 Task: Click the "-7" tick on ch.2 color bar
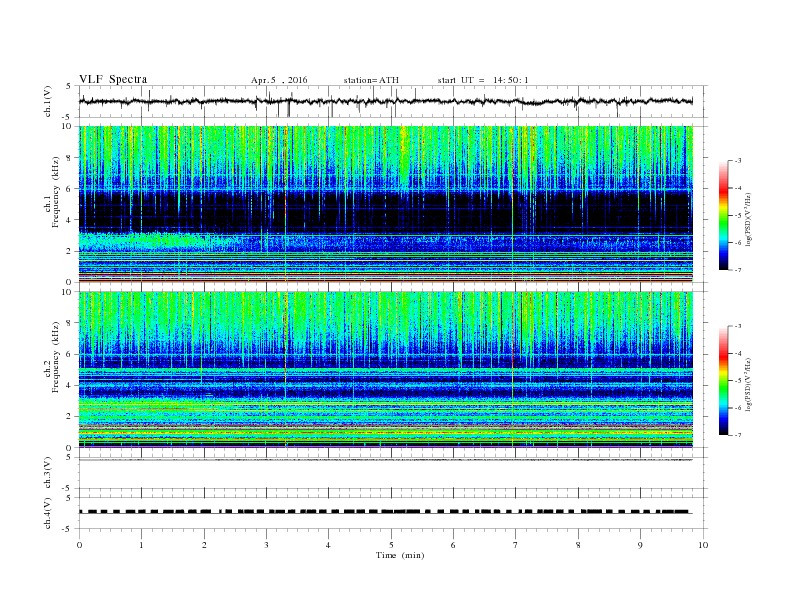pyautogui.click(x=737, y=435)
